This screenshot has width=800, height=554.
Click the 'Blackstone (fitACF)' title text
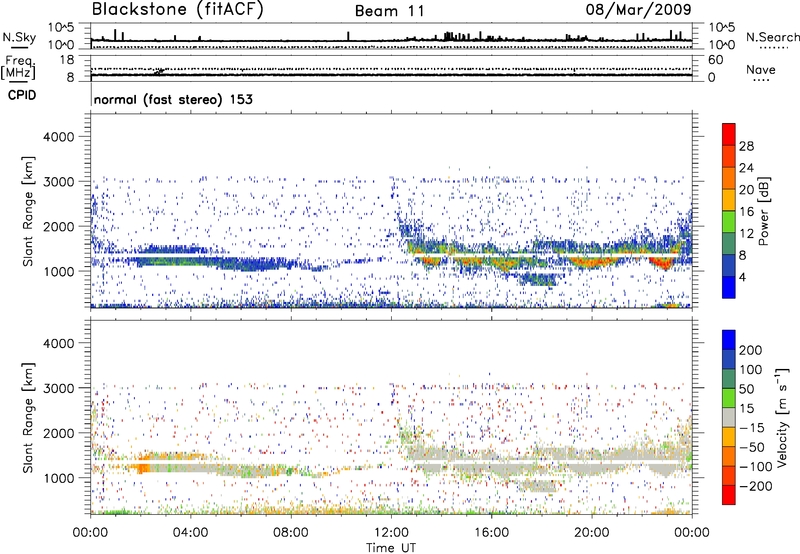[x=178, y=9]
